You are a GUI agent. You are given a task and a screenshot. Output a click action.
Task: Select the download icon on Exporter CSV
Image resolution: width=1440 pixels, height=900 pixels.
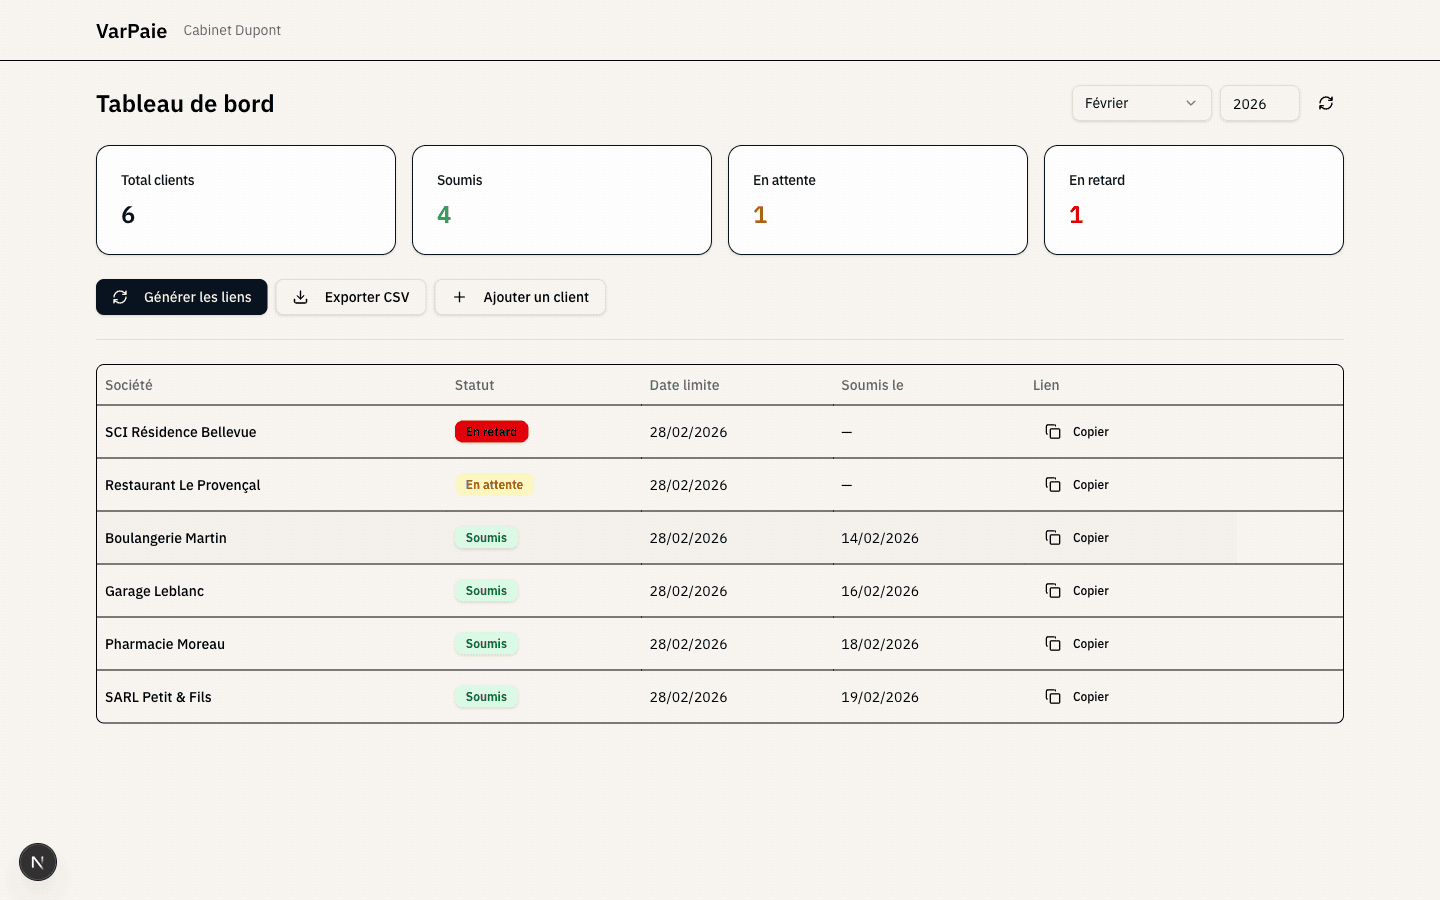(x=301, y=297)
